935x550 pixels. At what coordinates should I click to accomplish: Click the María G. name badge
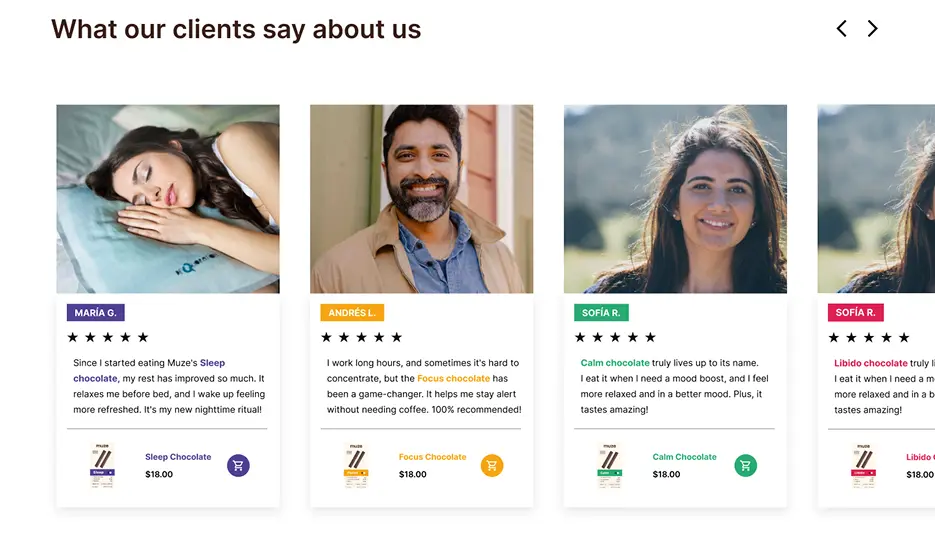(95, 313)
